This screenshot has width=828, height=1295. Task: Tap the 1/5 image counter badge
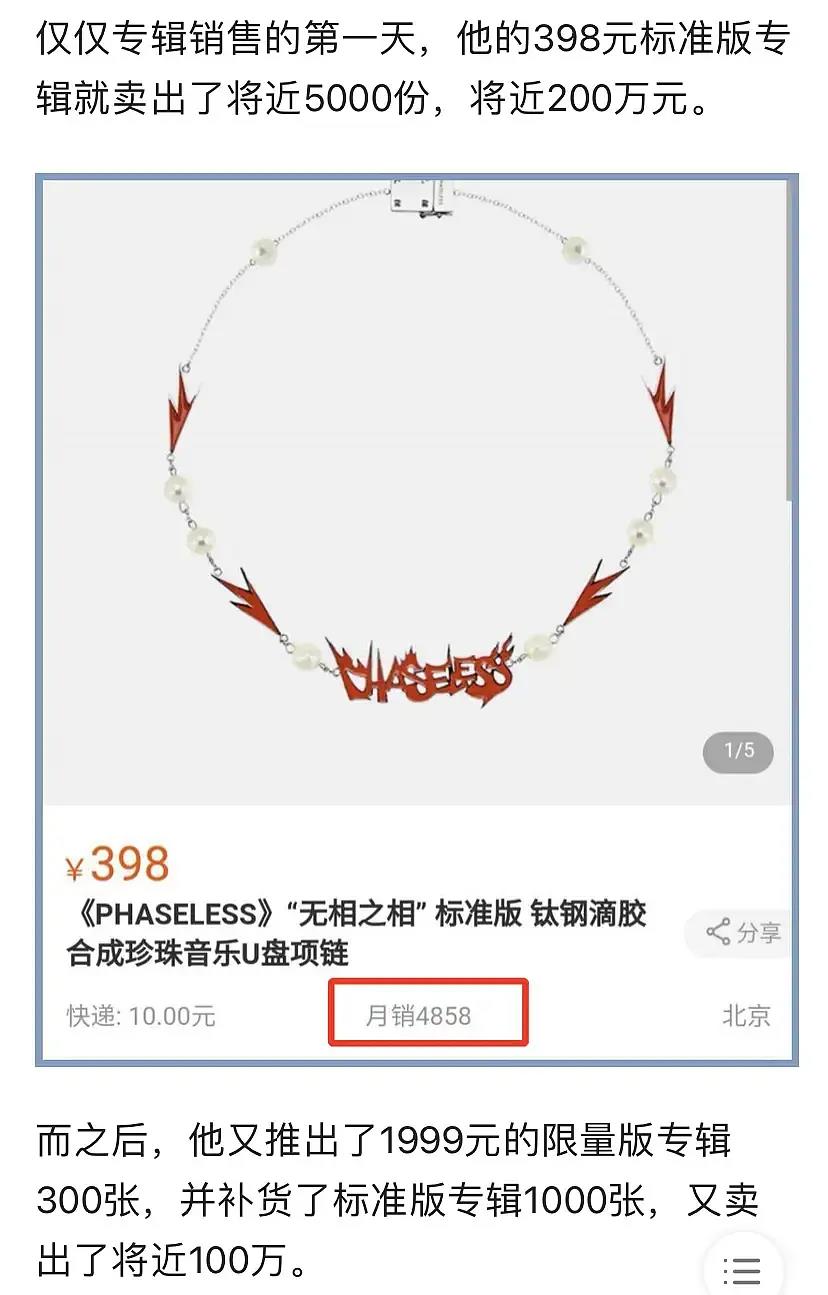point(738,751)
